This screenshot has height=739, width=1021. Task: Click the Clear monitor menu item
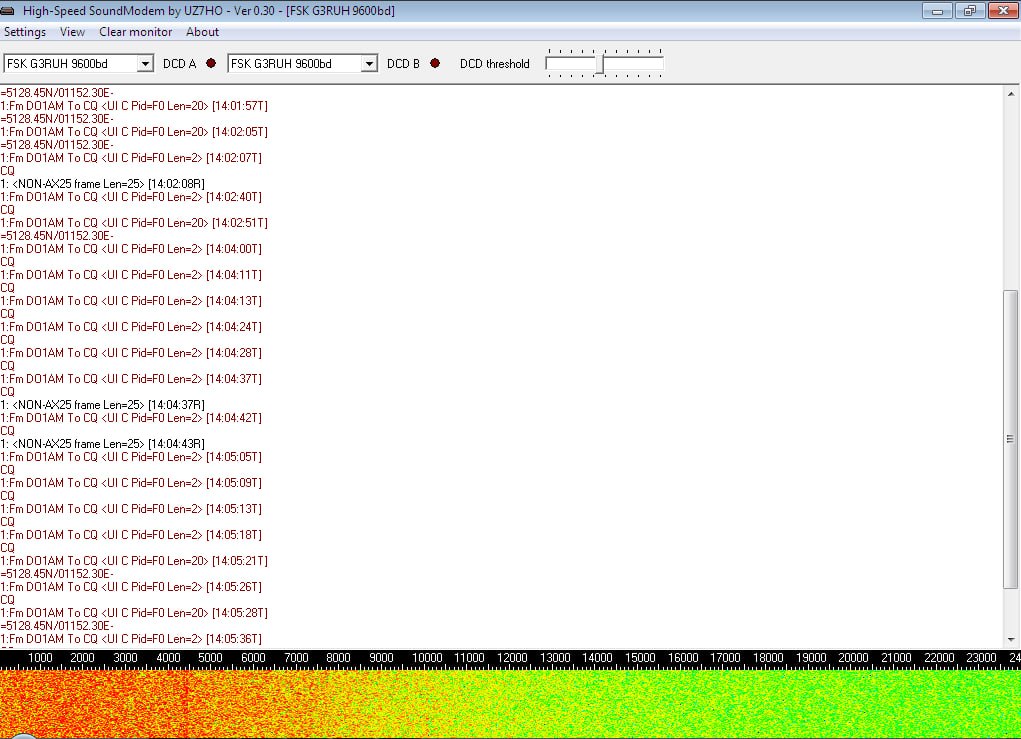coord(135,32)
